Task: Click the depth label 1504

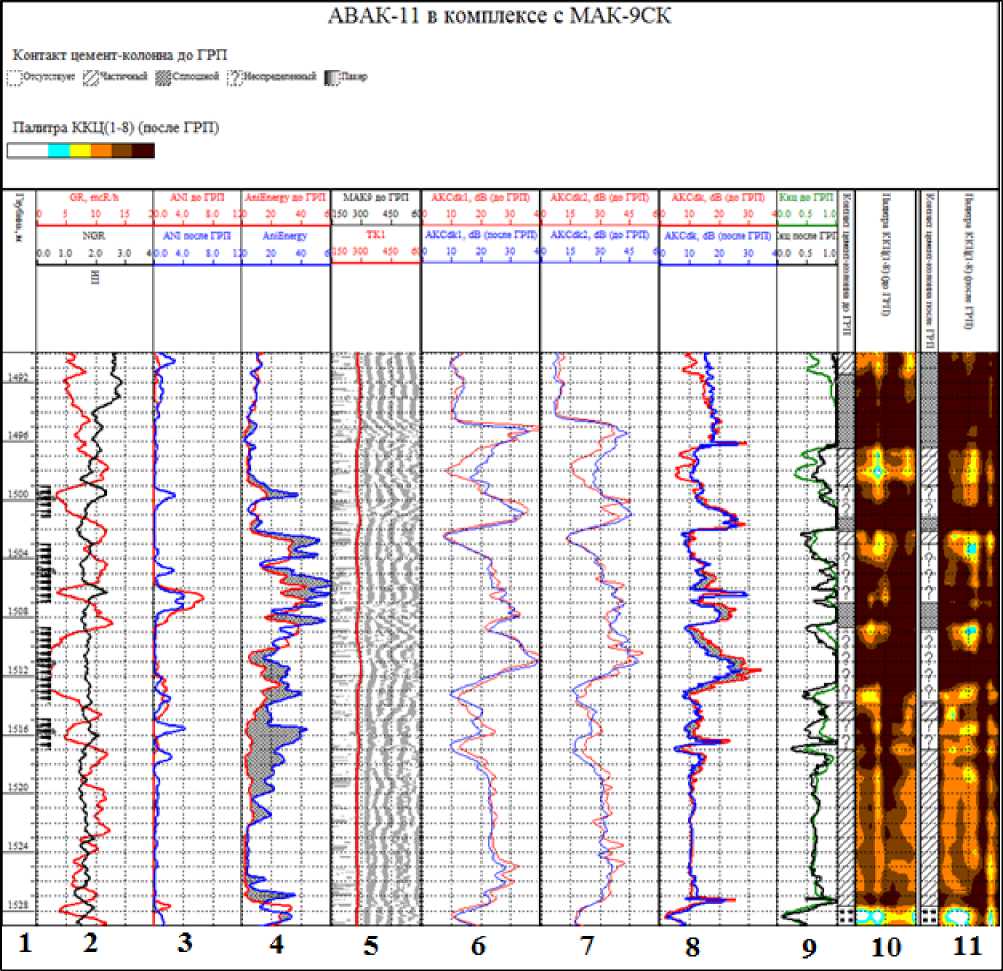Action: [x=17, y=553]
